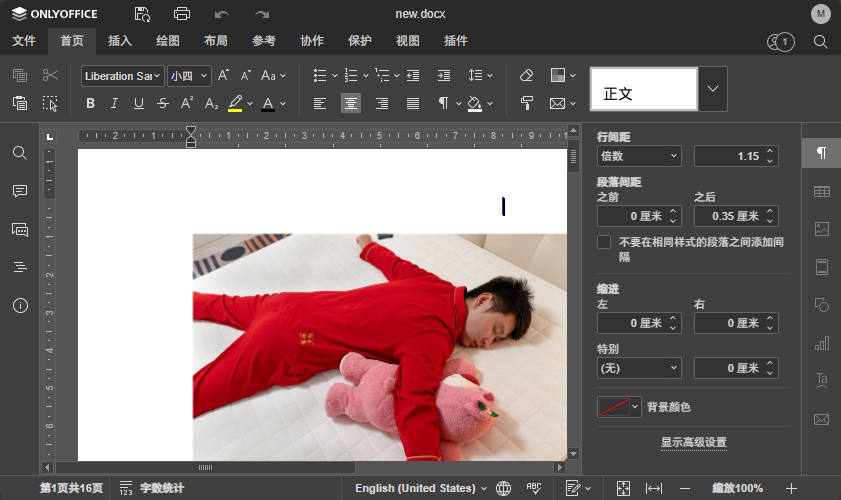
Task: Click 显示高级设置 link
Action: pyautogui.click(x=693, y=442)
